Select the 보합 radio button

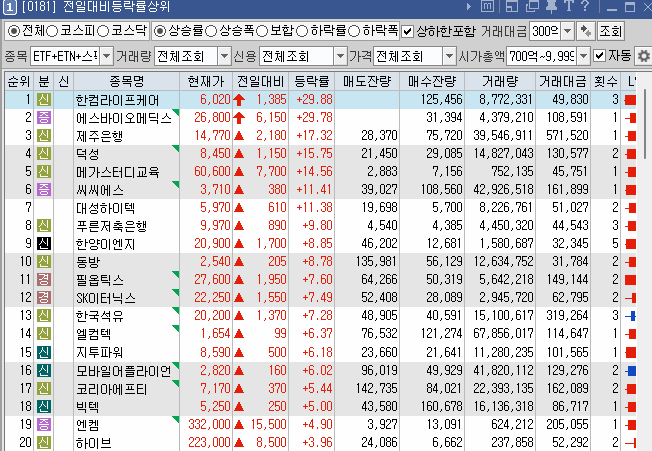click(262, 31)
